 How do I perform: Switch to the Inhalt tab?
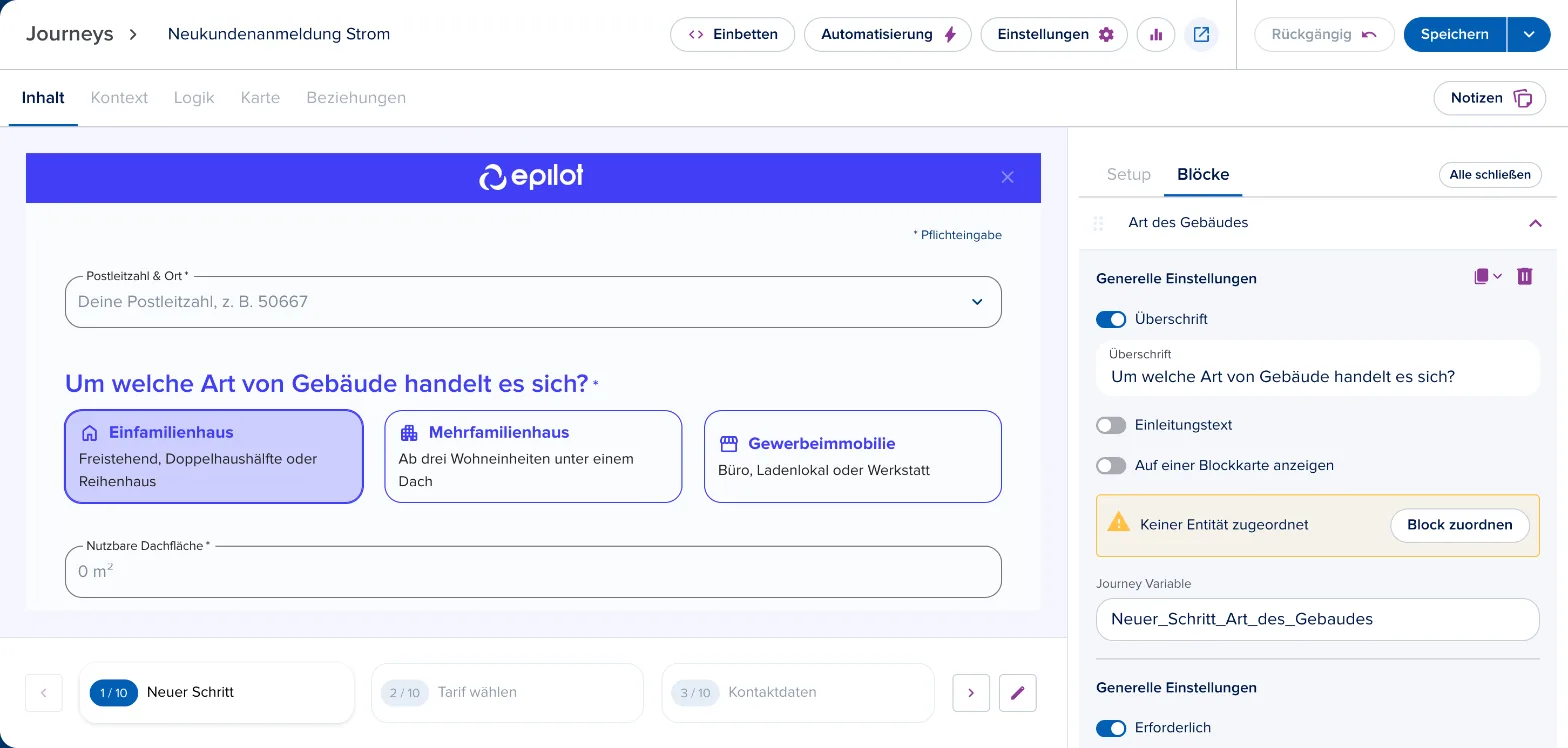tap(43, 98)
